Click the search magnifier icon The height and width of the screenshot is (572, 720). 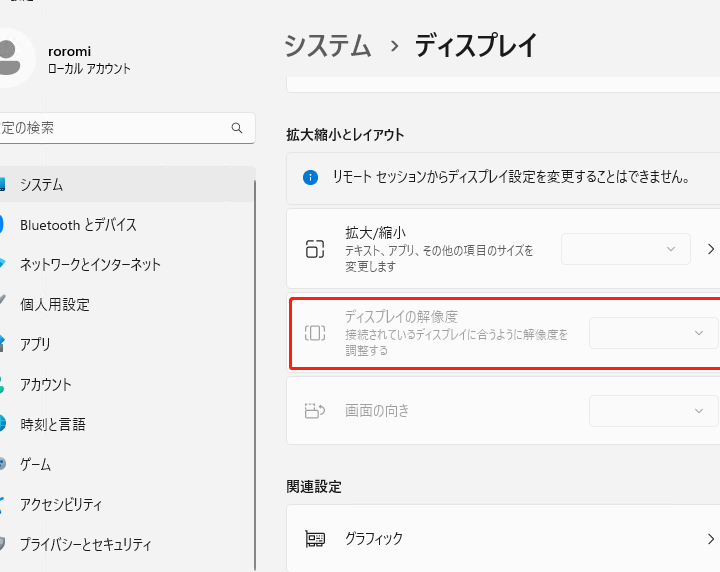(237, 128)
